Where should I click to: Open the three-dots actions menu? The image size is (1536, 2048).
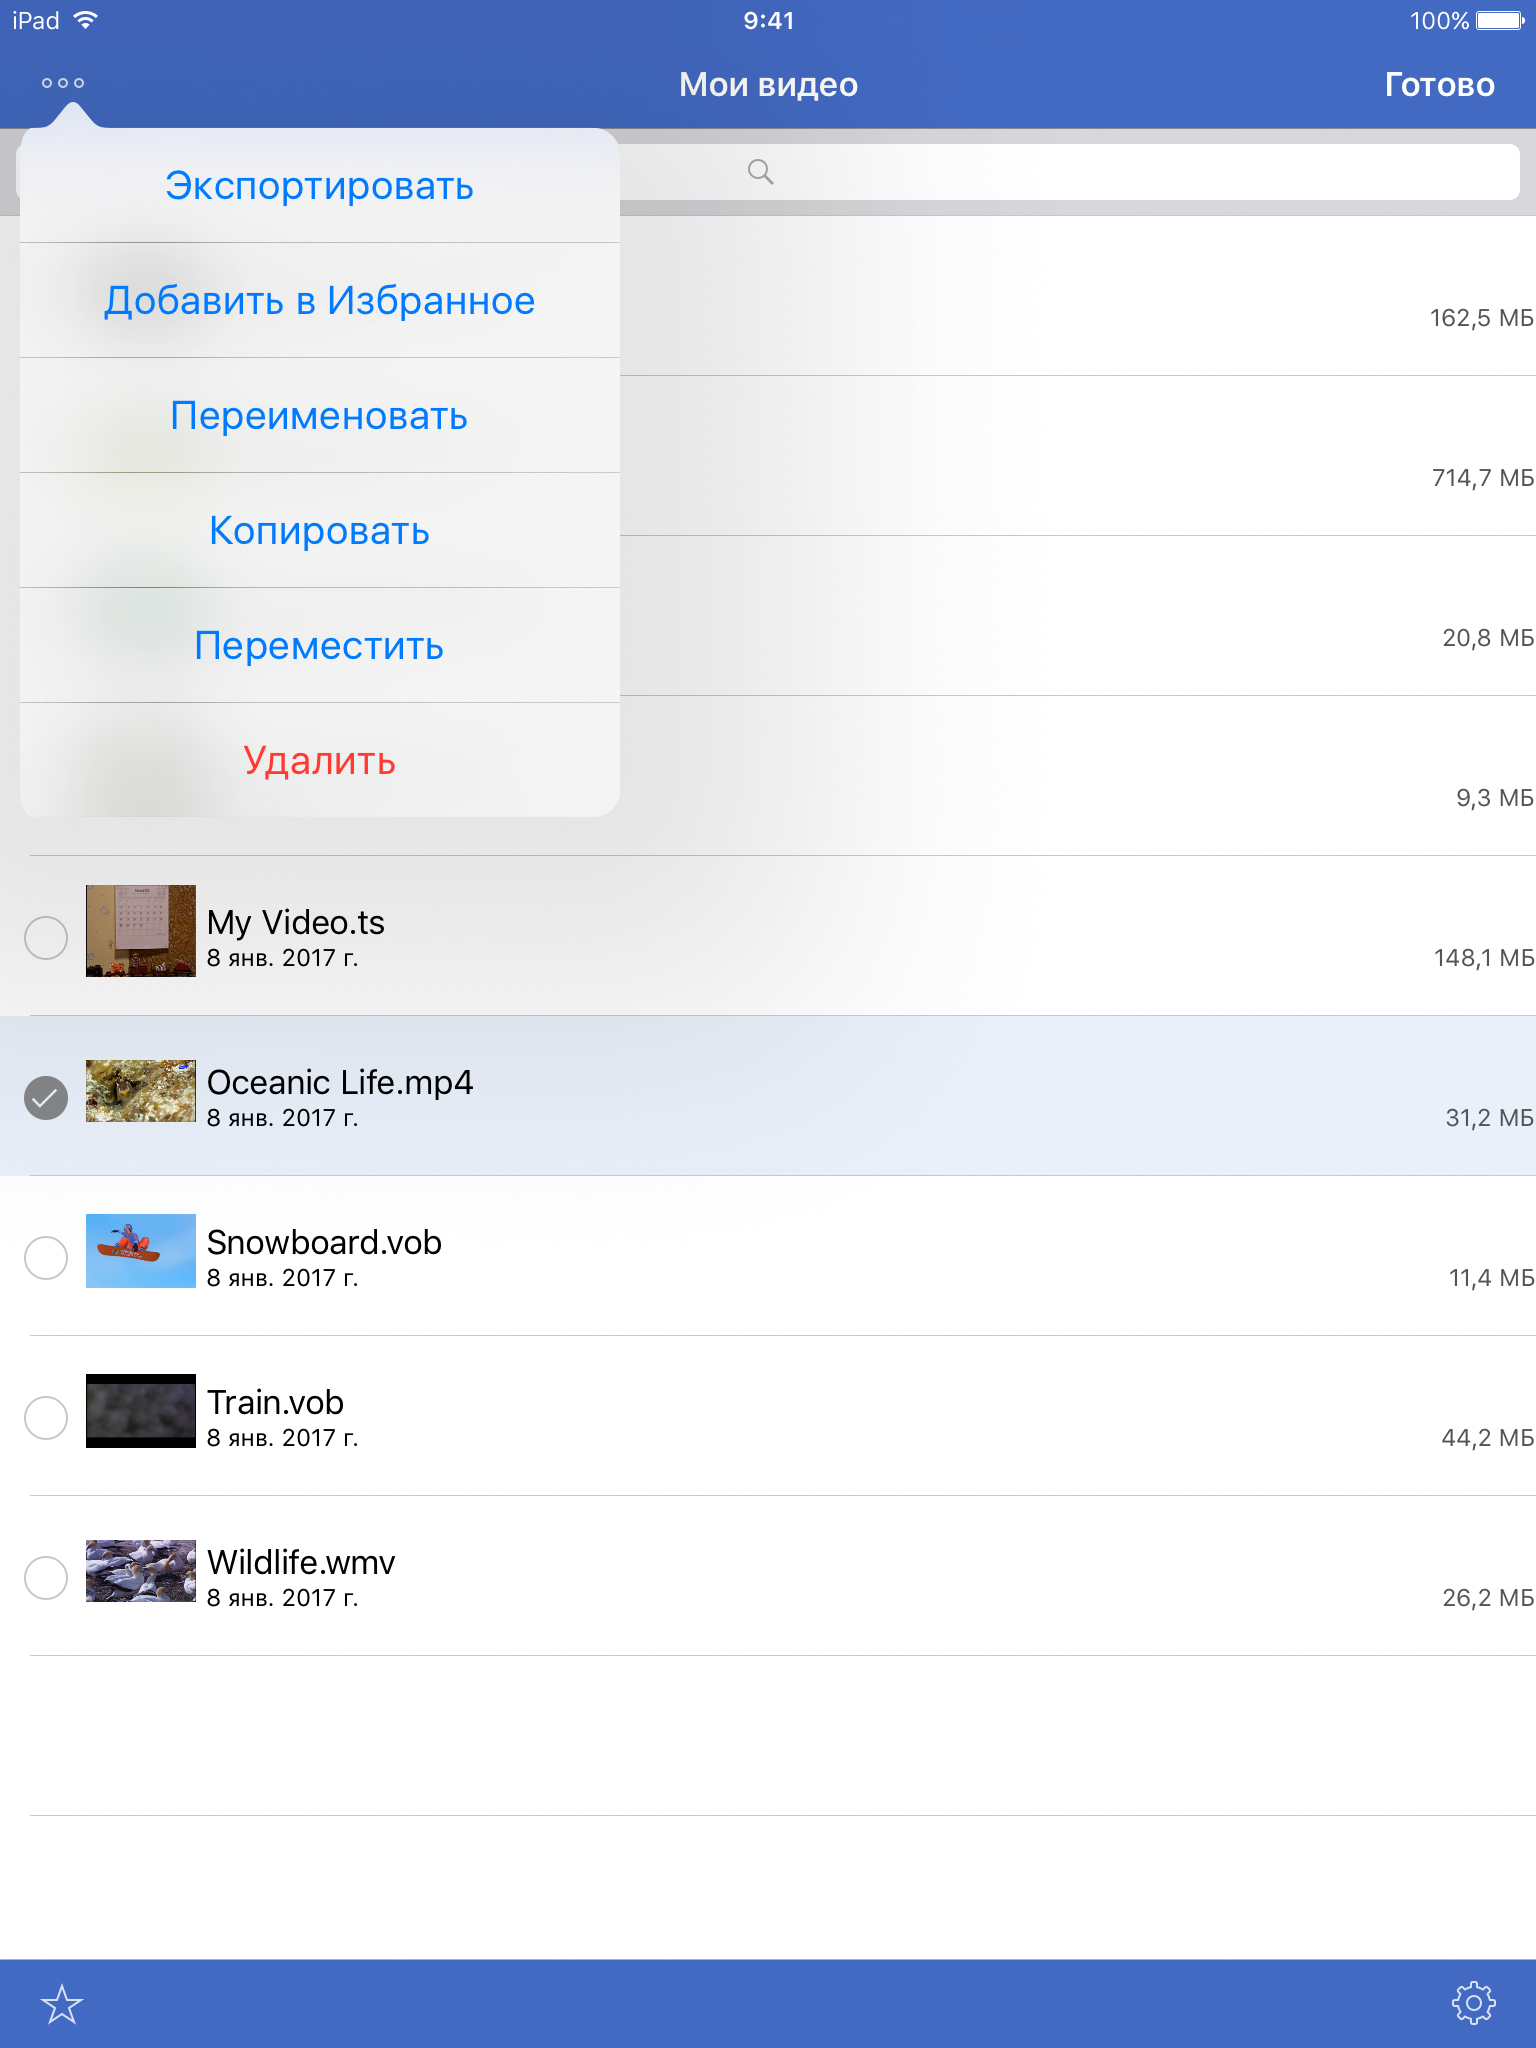63,83
